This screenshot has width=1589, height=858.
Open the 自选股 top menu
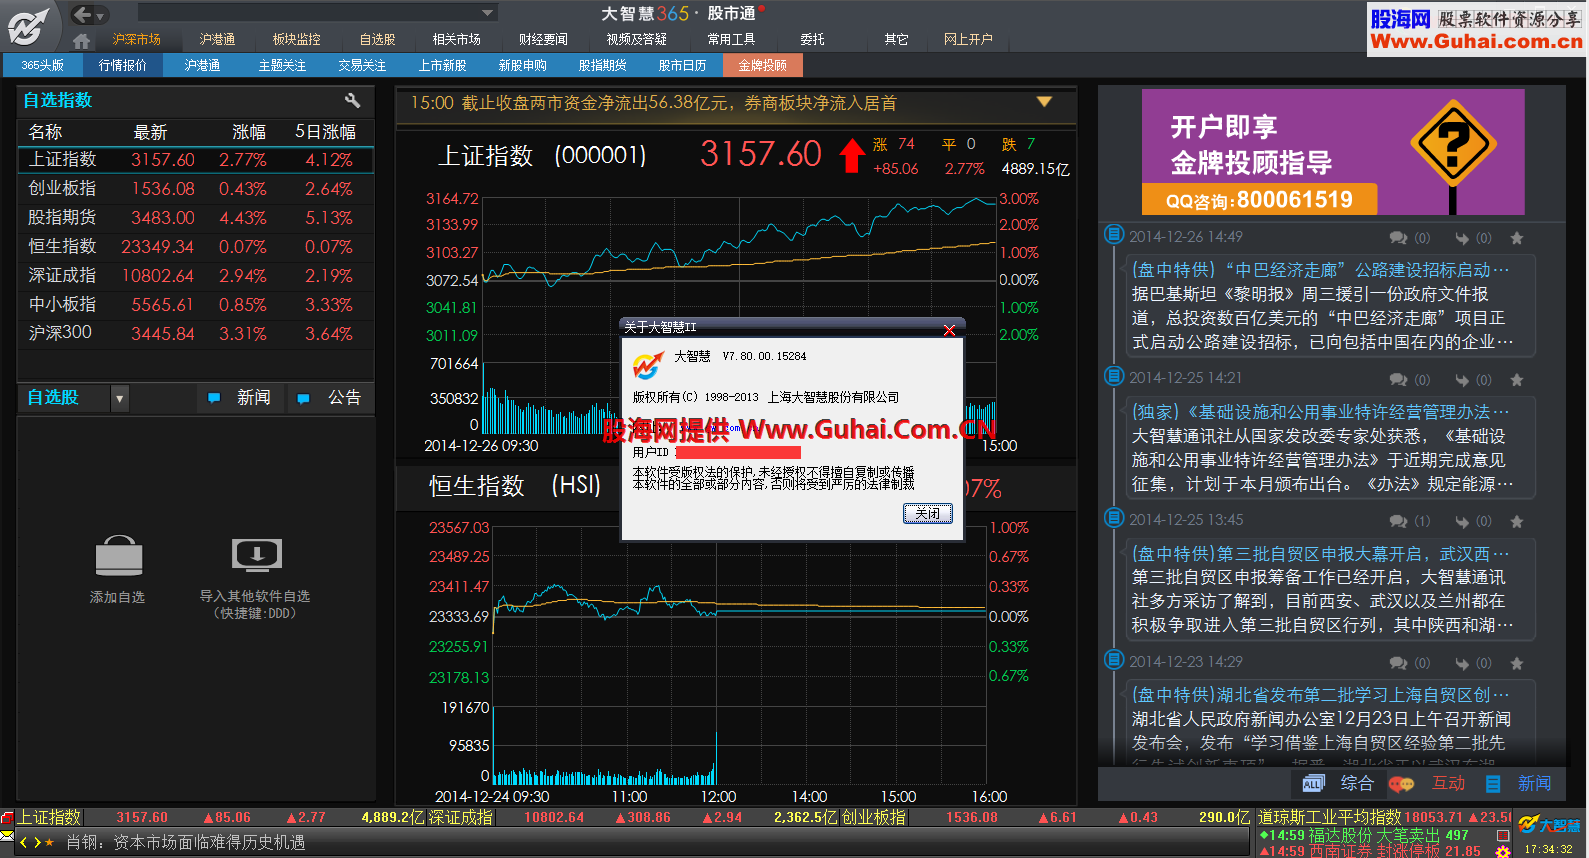tap(378, 39)
